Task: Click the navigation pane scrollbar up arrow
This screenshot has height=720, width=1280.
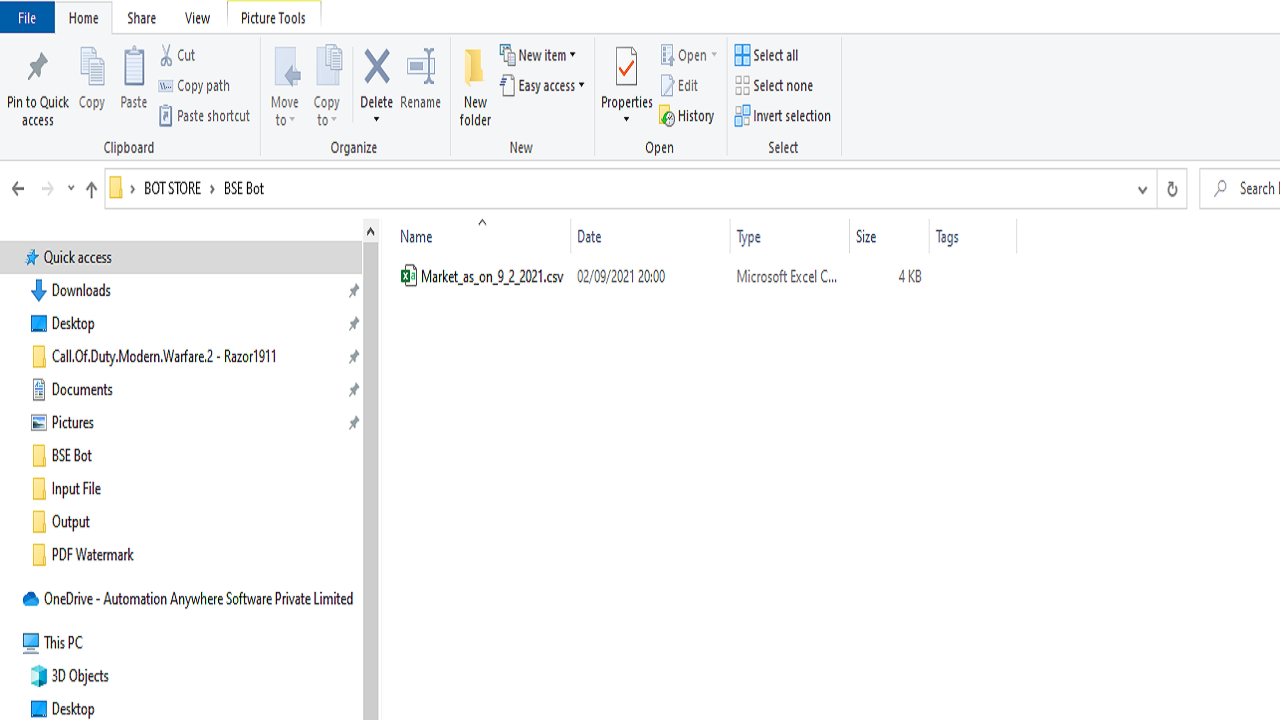Action: tap(370, 231)
